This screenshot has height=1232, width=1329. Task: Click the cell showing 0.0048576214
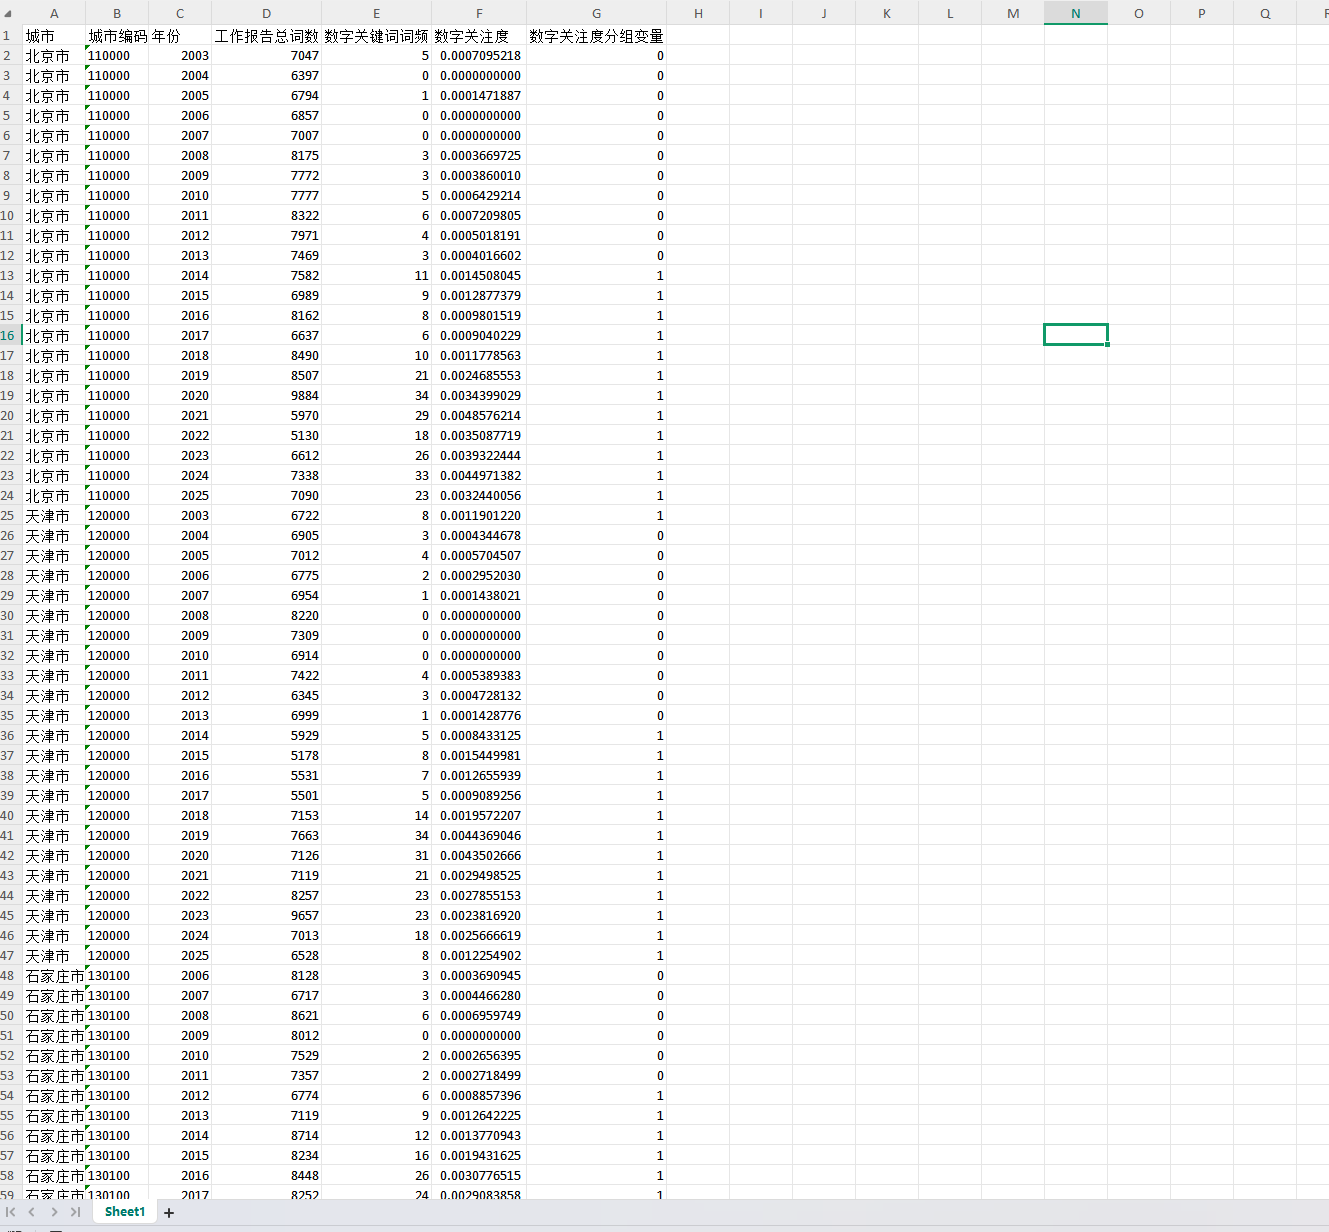(x=480, y=416)
